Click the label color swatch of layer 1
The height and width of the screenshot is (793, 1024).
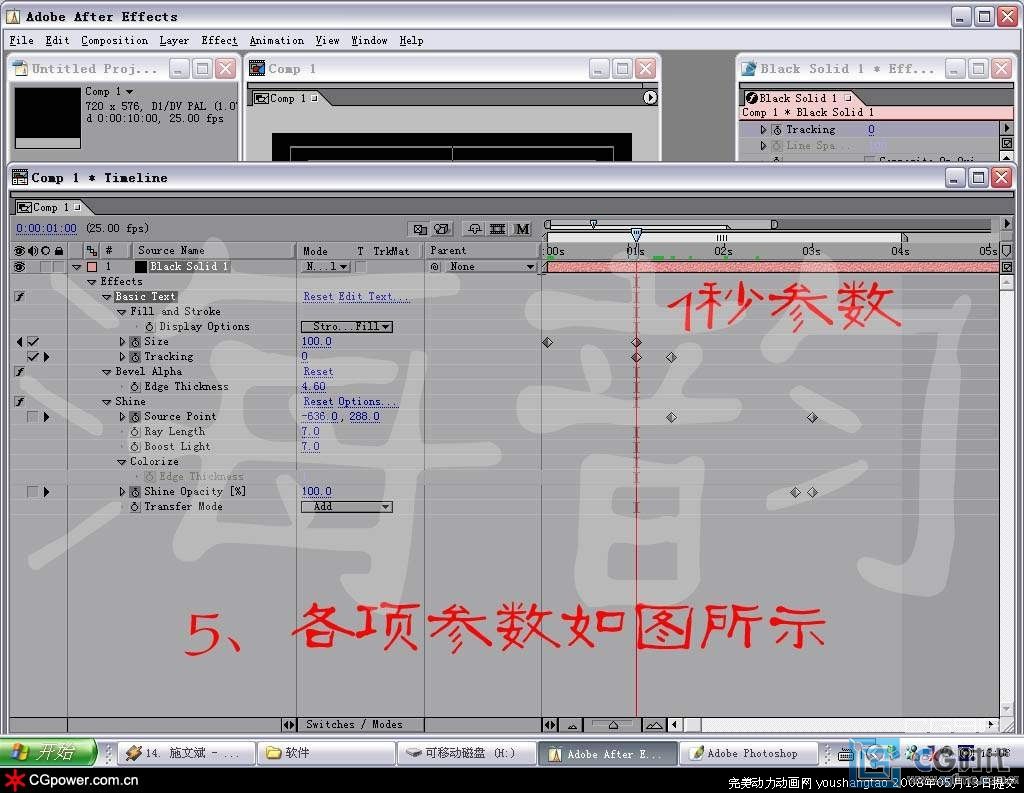click(92, 267)
